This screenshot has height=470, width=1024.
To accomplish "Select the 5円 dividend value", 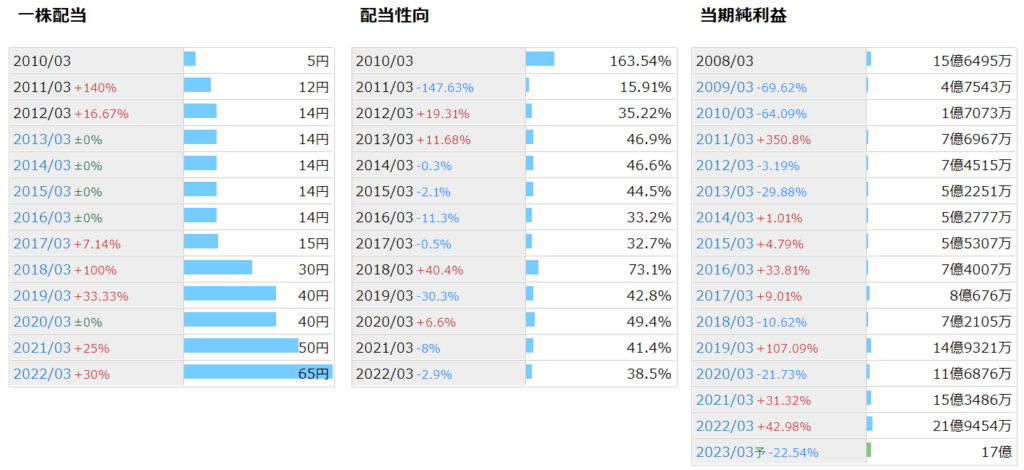I will 318,61.
